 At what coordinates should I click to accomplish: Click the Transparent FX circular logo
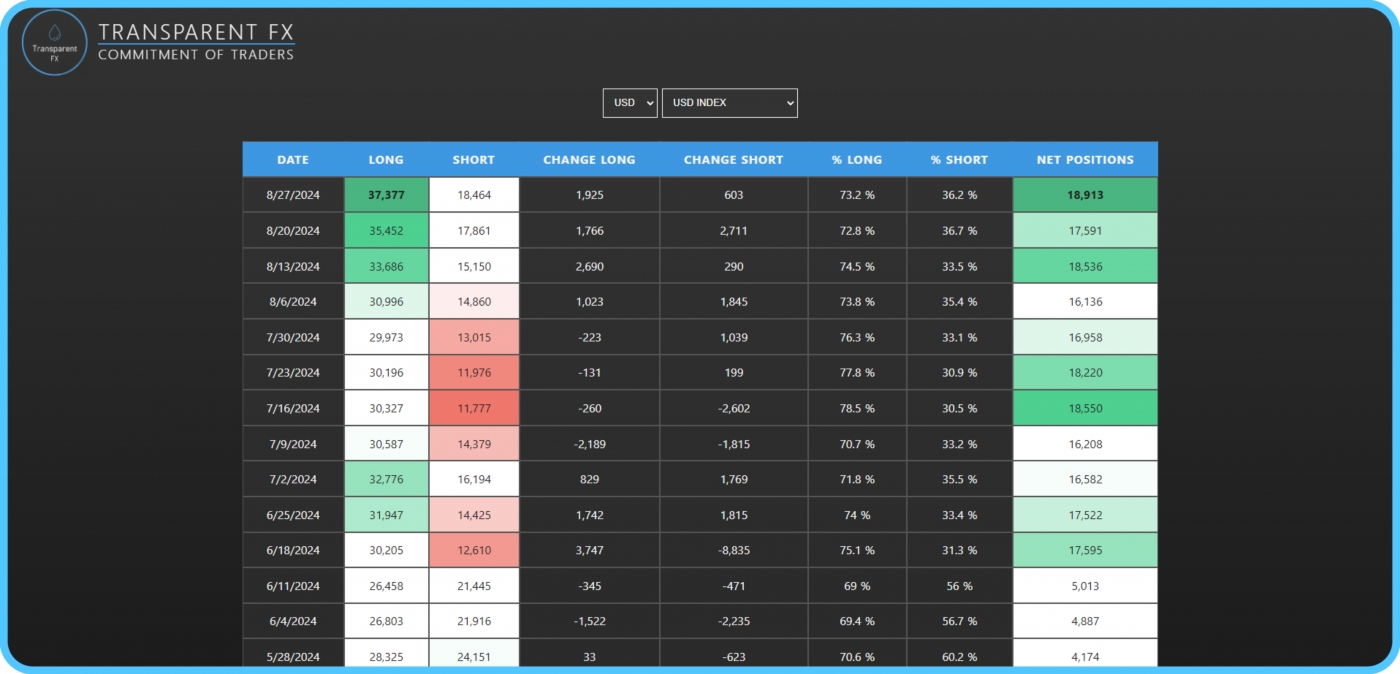(54, 43)
